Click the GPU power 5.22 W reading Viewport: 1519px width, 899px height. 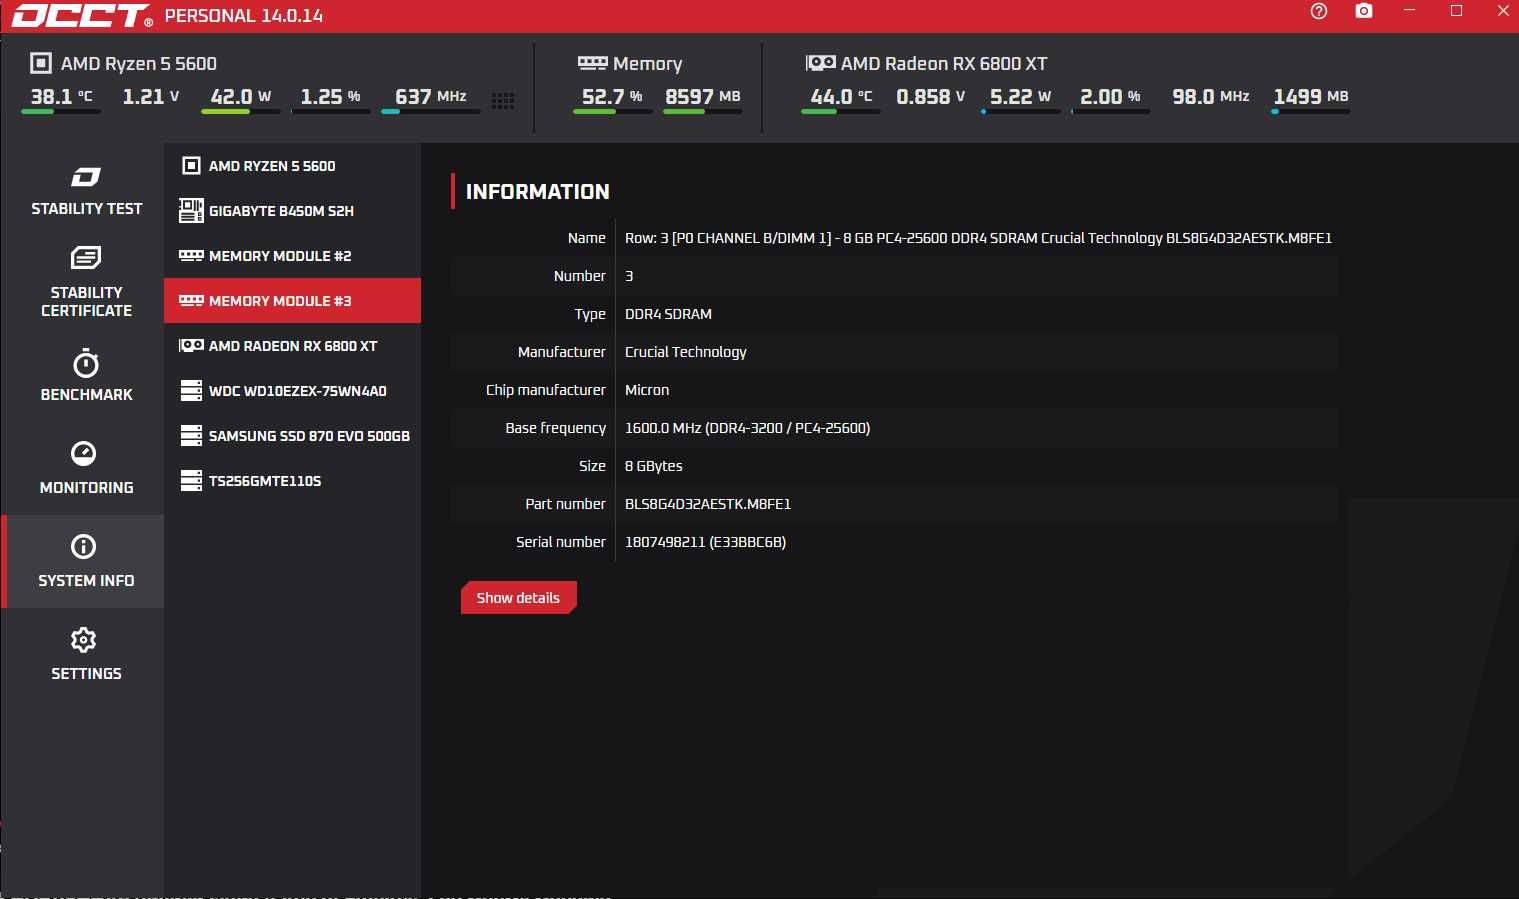[1021, 97]
